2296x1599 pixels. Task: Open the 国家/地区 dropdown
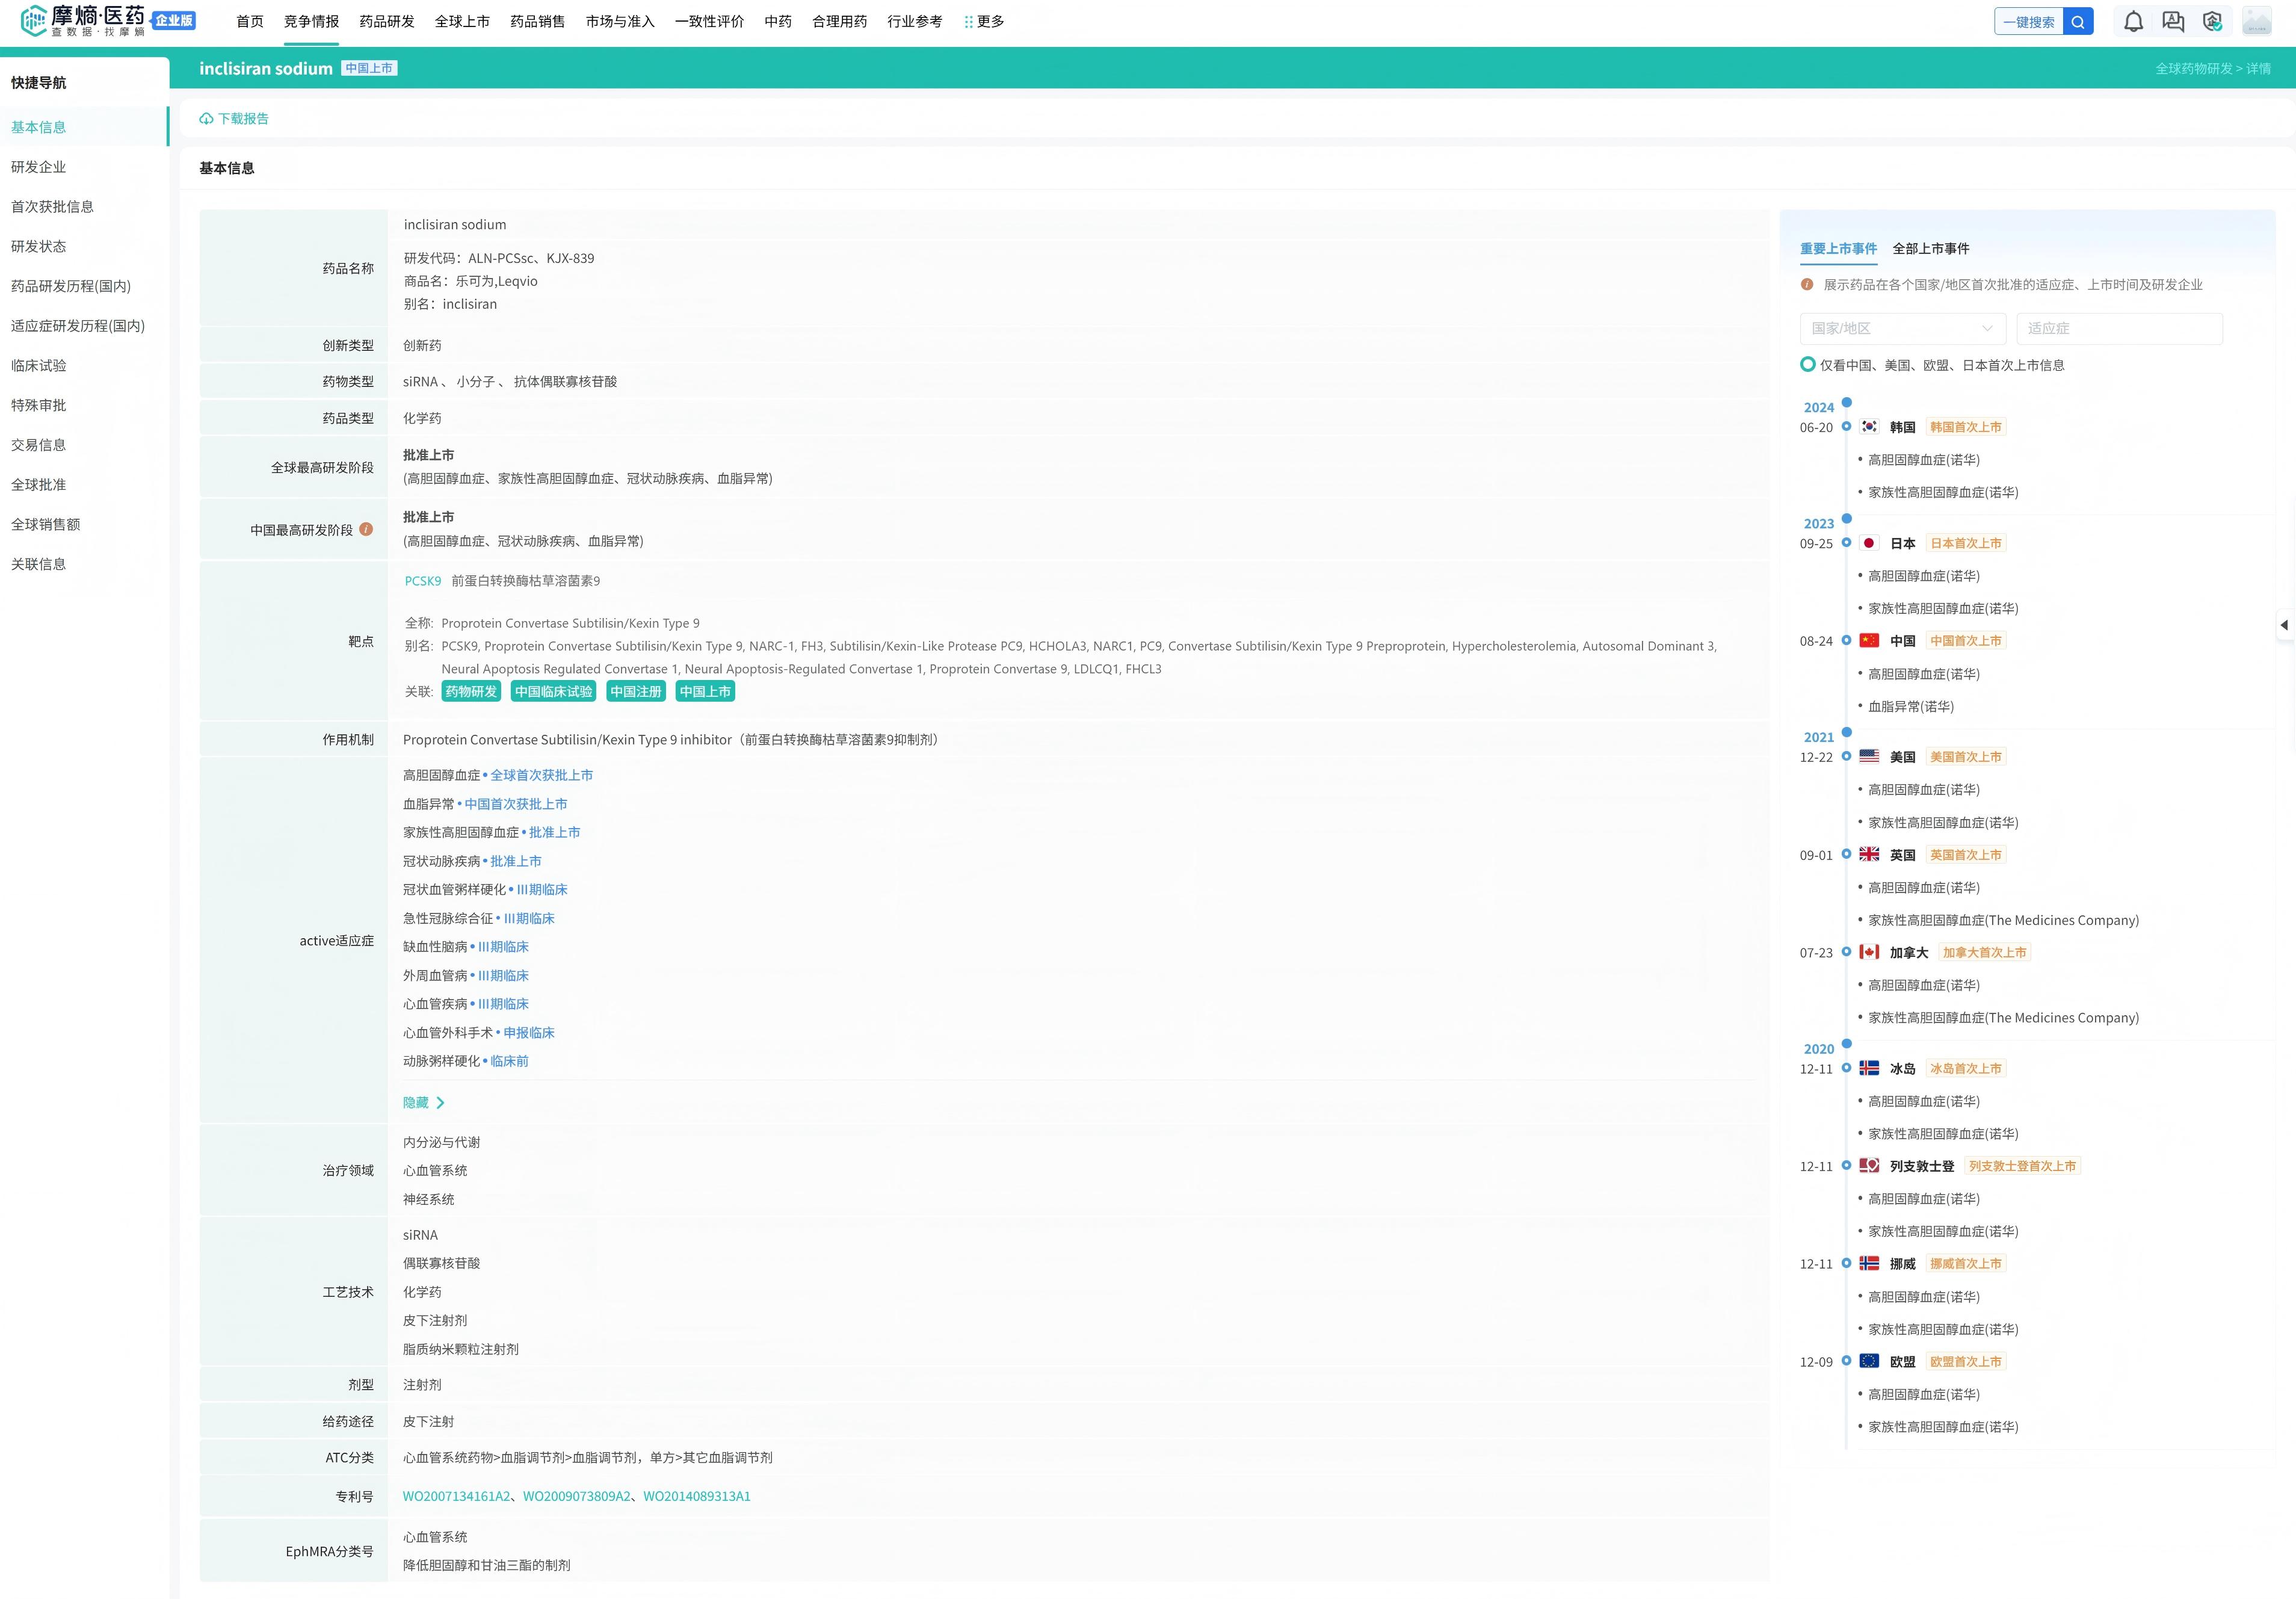(x=1903, y=328)
